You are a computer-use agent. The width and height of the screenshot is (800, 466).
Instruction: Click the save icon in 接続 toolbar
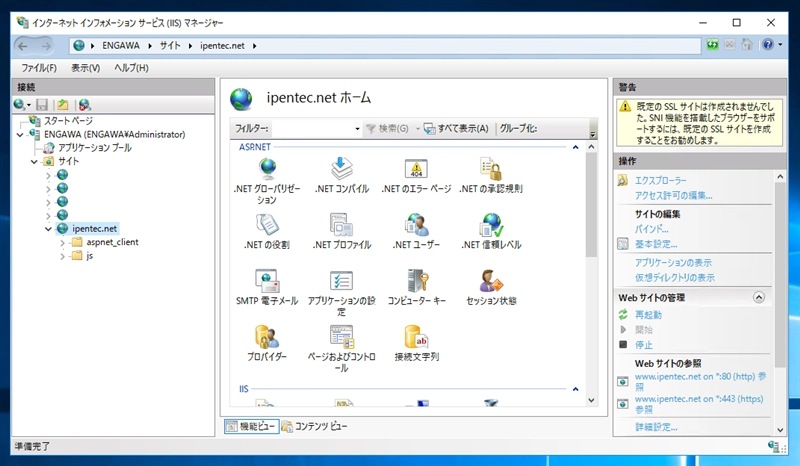click(42, 105)
